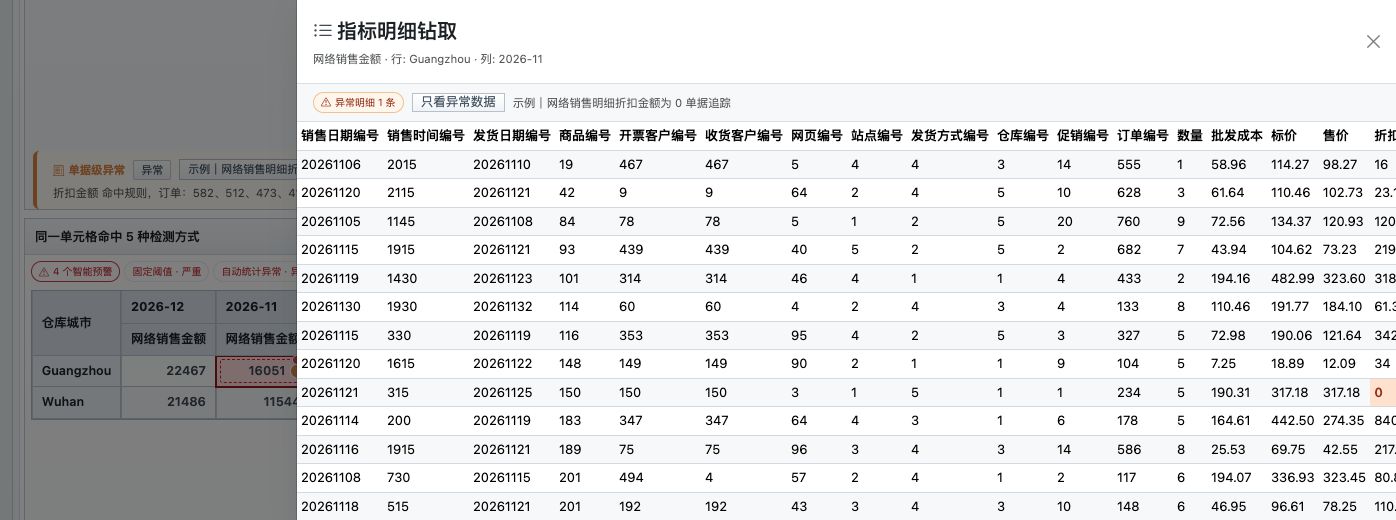The image size is (1396, 520).
Task: Close the 指标明细钻取 drawer with the X
Action: [1373, 41]
